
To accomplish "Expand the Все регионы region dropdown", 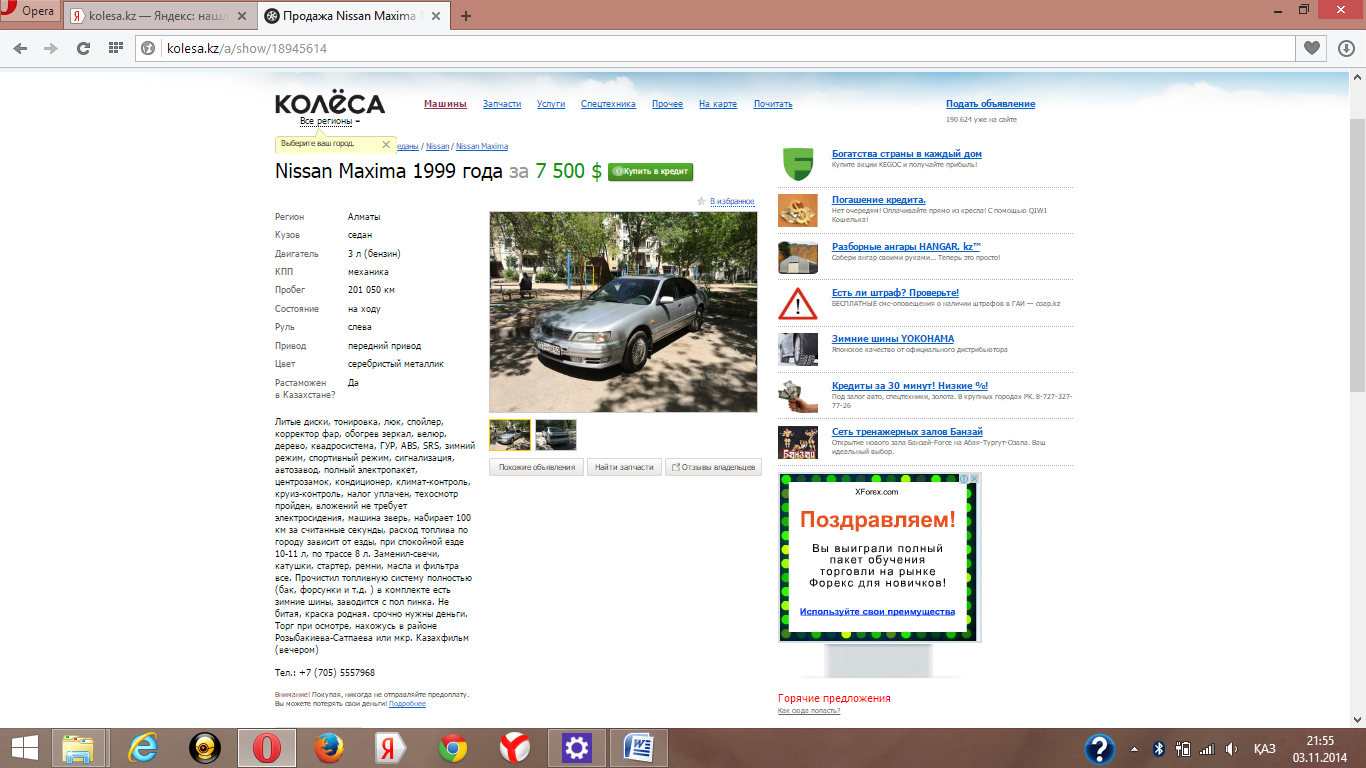I will point(329,121).
